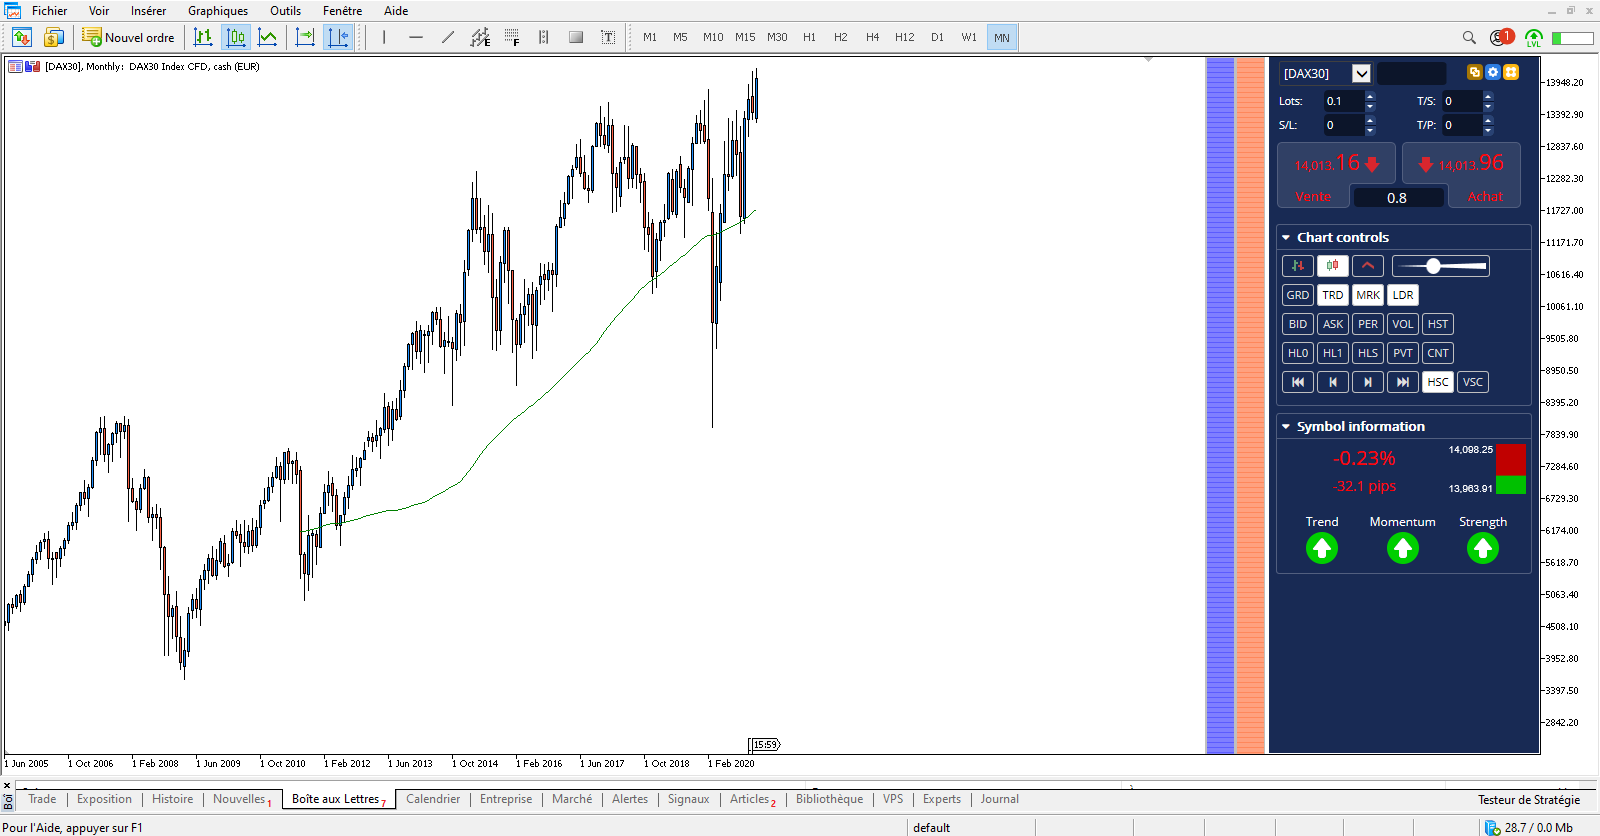1600x836 pixels.
Task: Select the vertical line drawing tool
Action: tap(384, 38)
